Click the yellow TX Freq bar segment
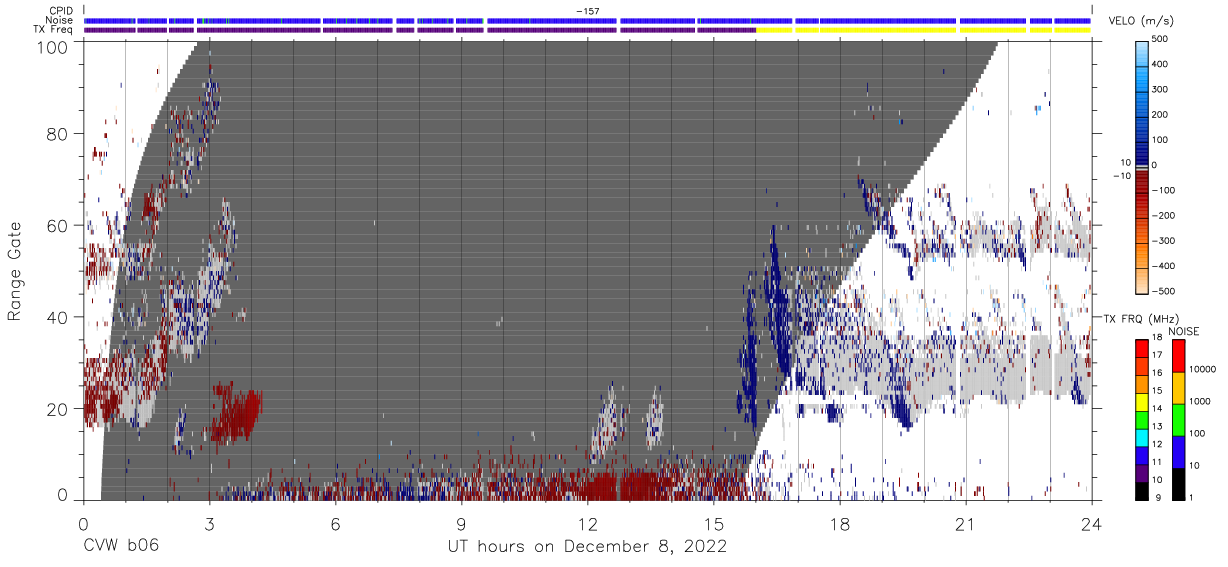 [923, 30]
